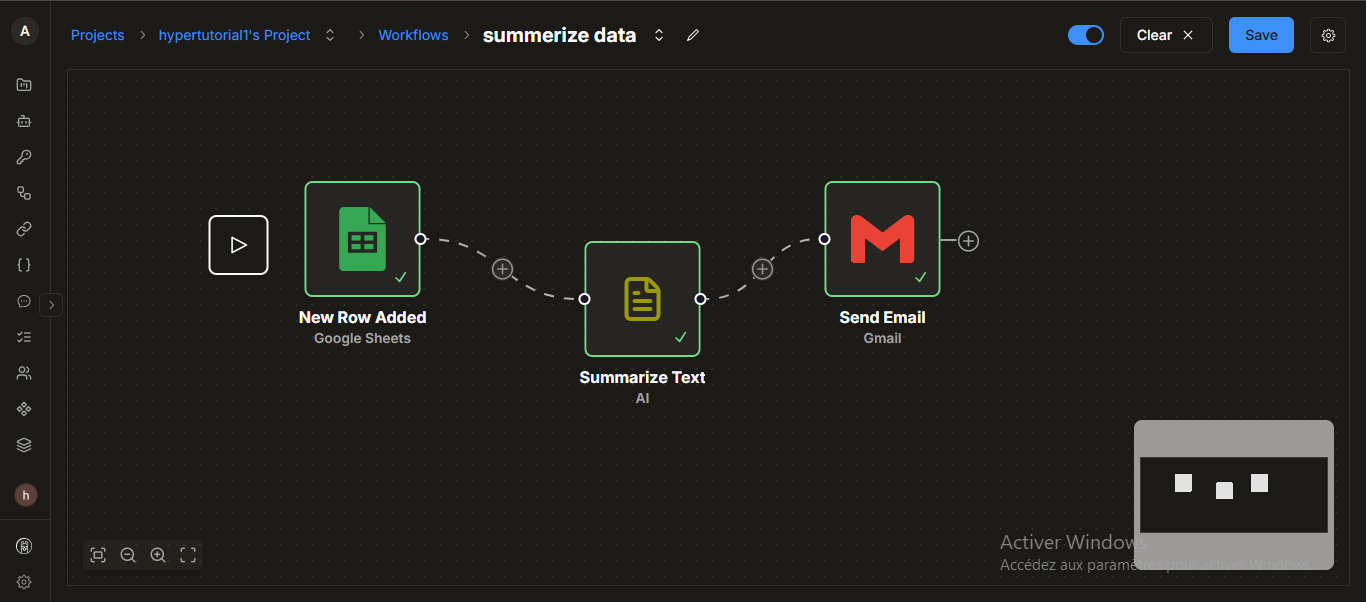This screenshot has height=602, width=1366.
Task: Click the badge icon above sidebar settings
Action: (x=24, y=546)
